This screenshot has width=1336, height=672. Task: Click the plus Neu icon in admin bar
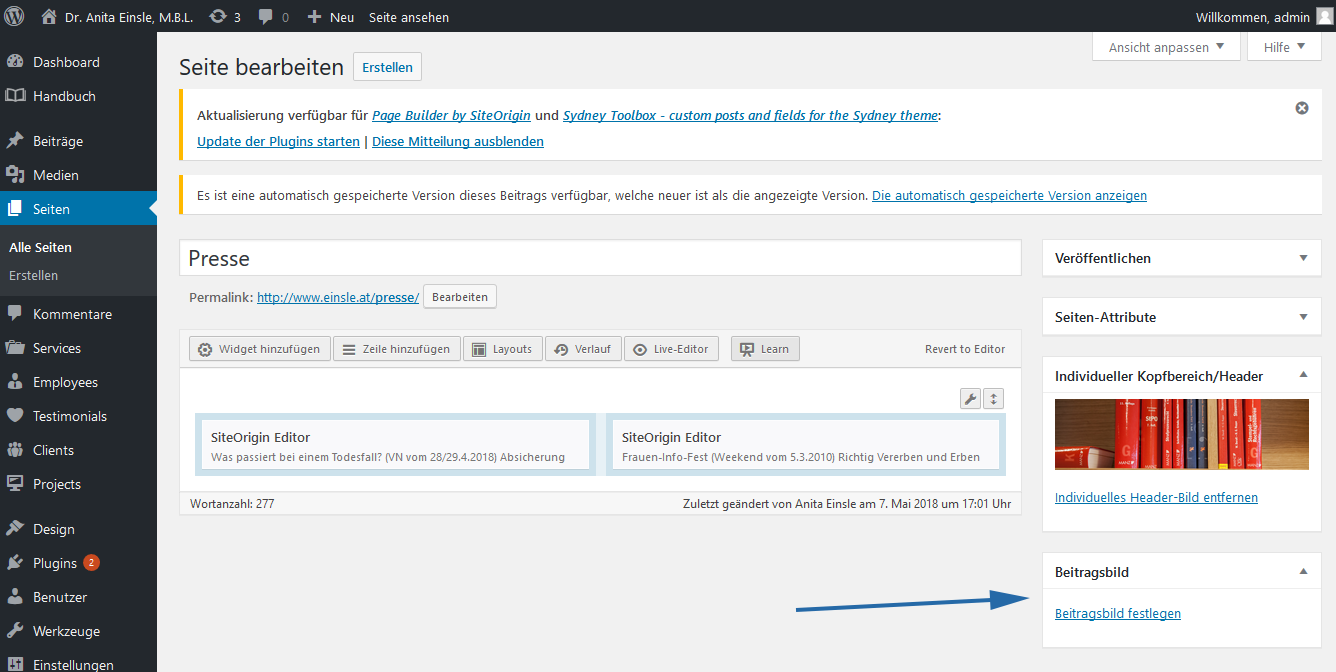pyautogui.click(x=314, y=17)
